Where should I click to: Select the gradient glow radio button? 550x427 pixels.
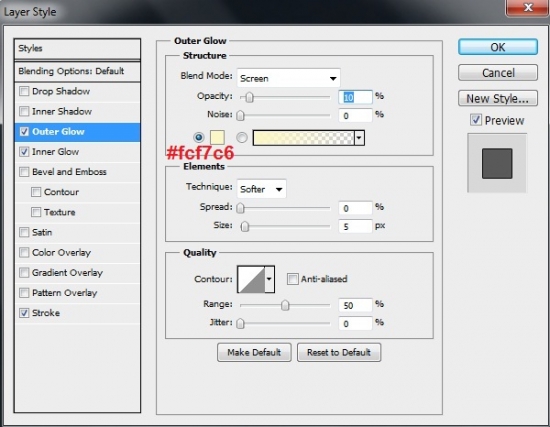[x=242, y=138]
